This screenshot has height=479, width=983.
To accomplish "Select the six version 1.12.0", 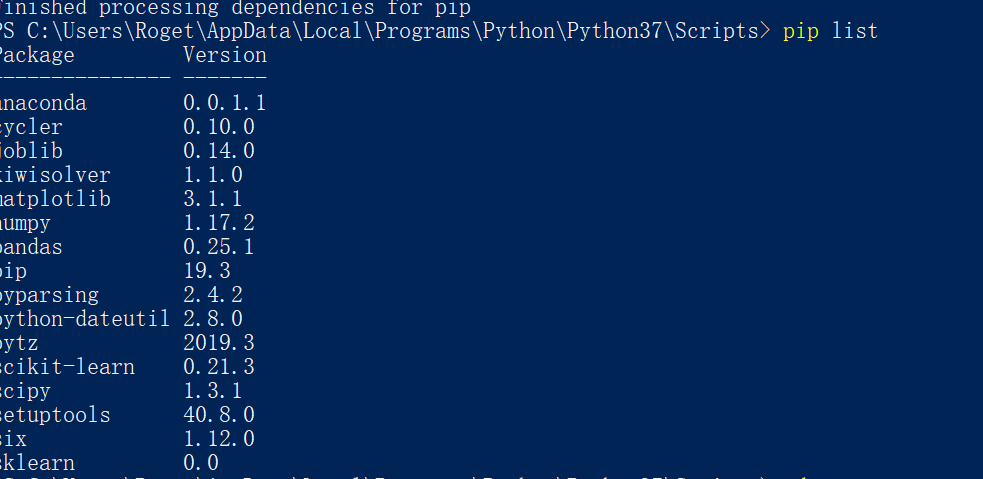I will click(x=219, y=439).
